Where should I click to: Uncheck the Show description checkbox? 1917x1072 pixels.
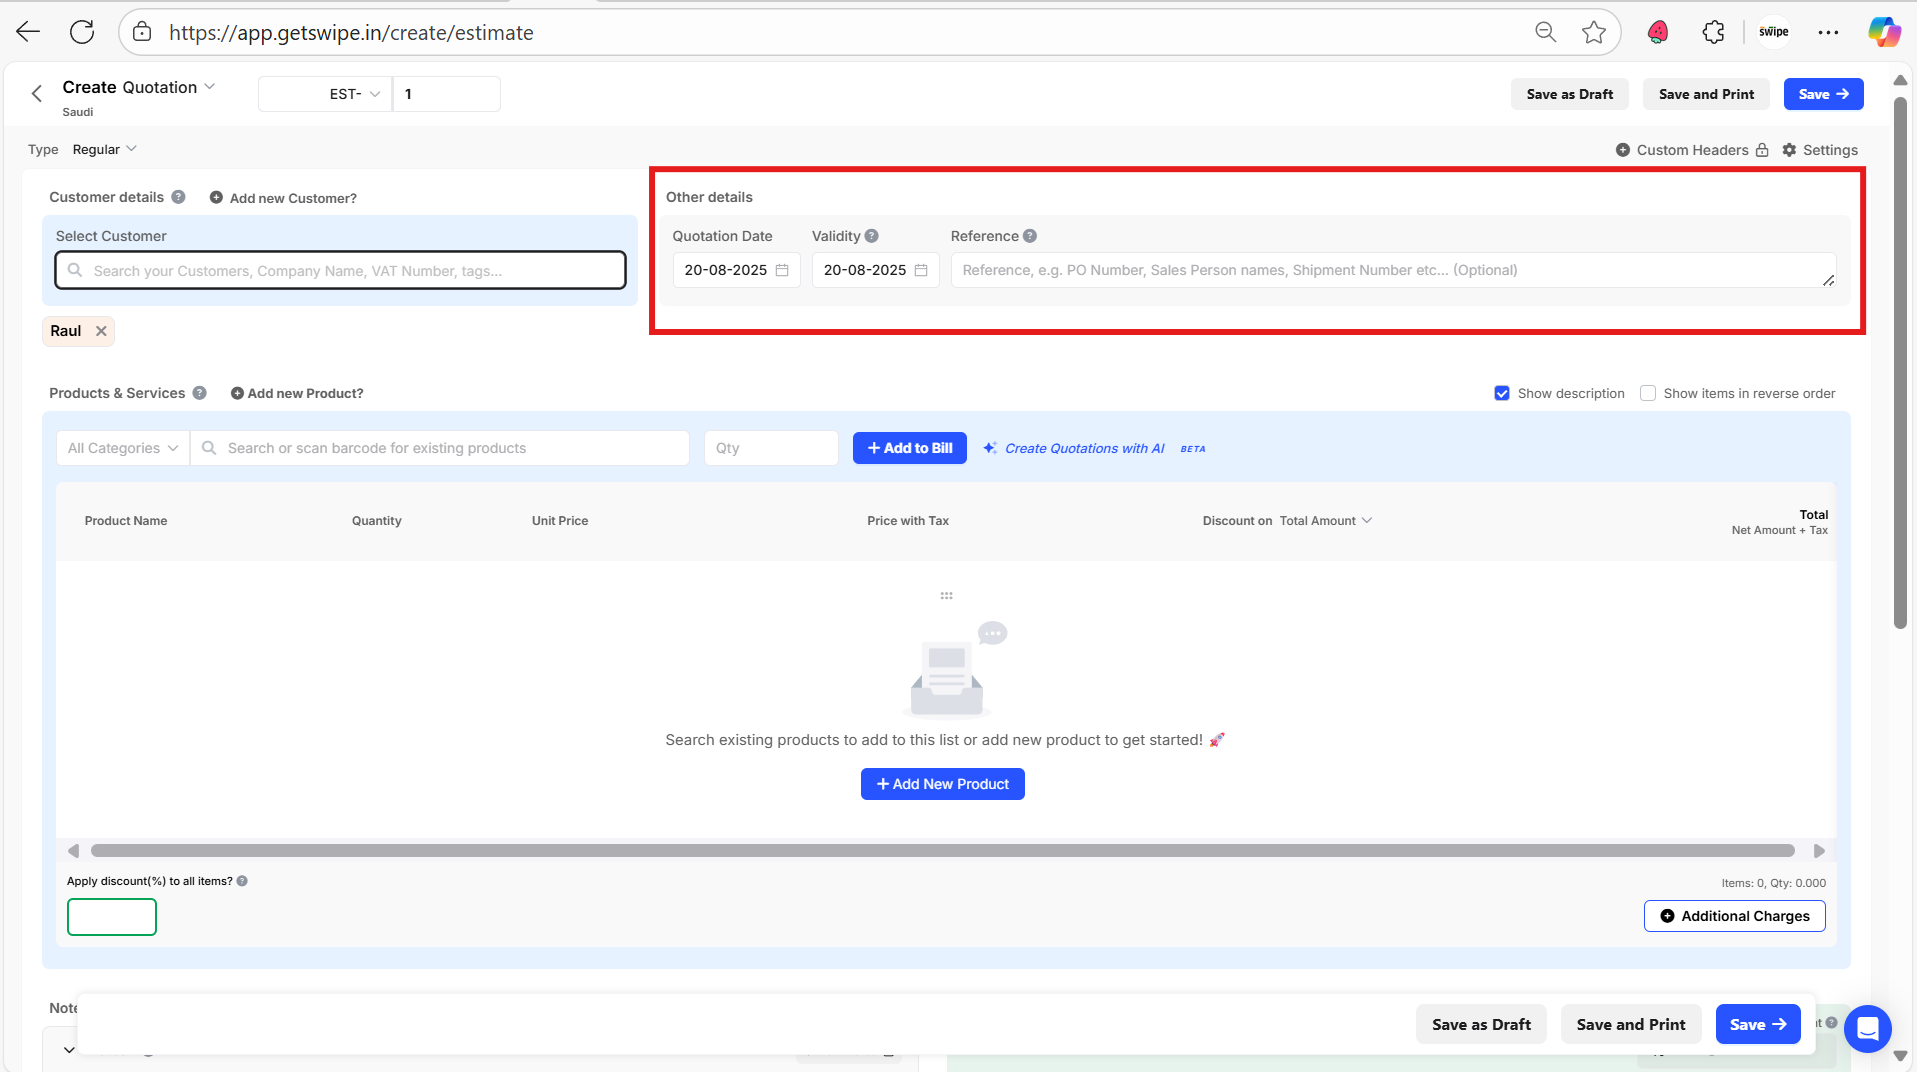[1502, 393]
